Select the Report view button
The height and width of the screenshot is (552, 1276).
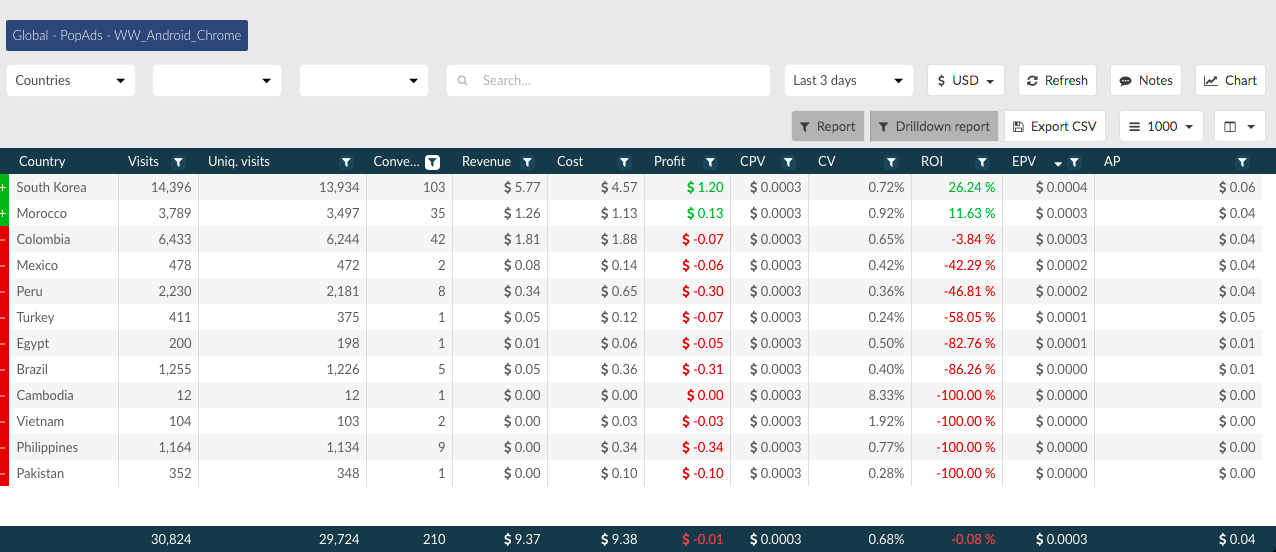(828, 126)
